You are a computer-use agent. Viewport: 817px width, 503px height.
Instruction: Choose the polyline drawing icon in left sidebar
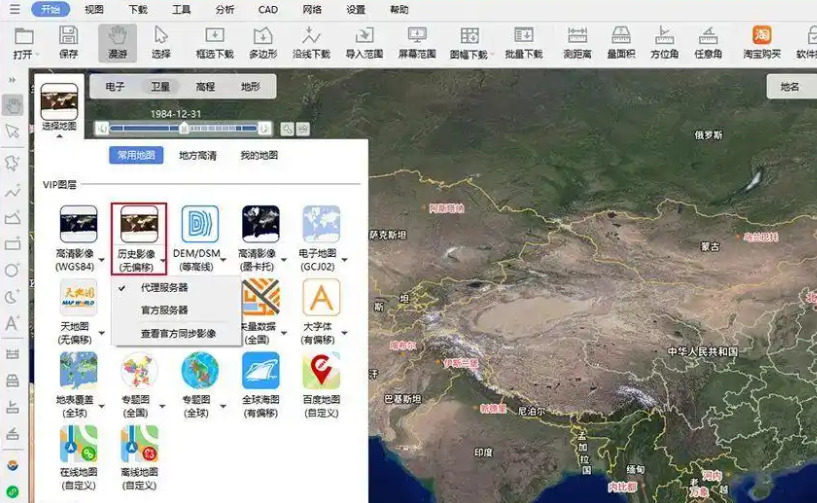(13, 190)
